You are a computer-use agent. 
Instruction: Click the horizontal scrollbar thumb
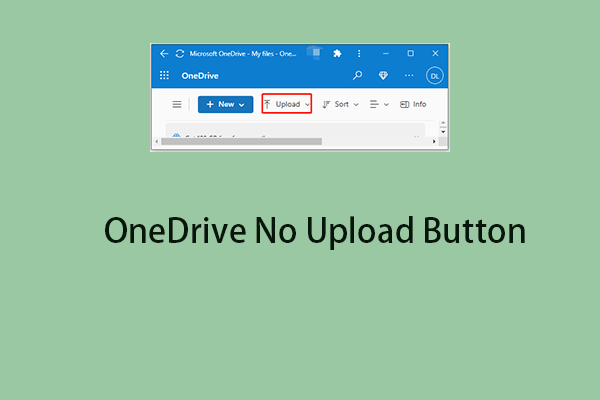[241, 142]
